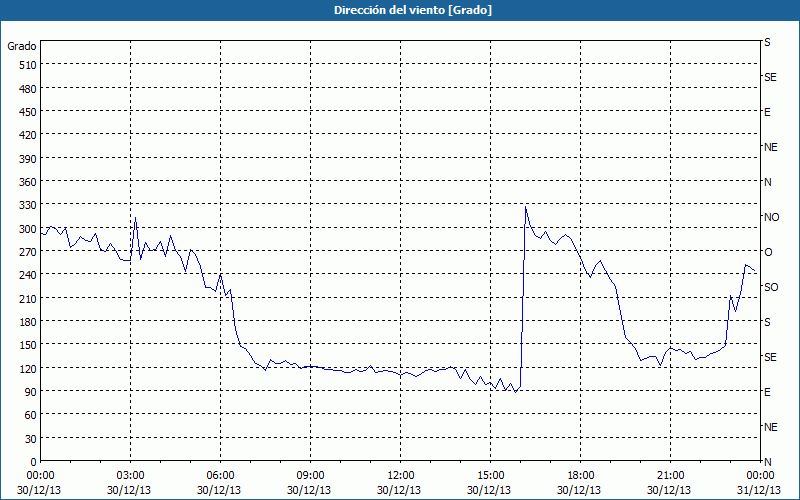The image size is (800, 500).
Task: Click the 210 degree axis label
Action: click(x=28, y=299)
